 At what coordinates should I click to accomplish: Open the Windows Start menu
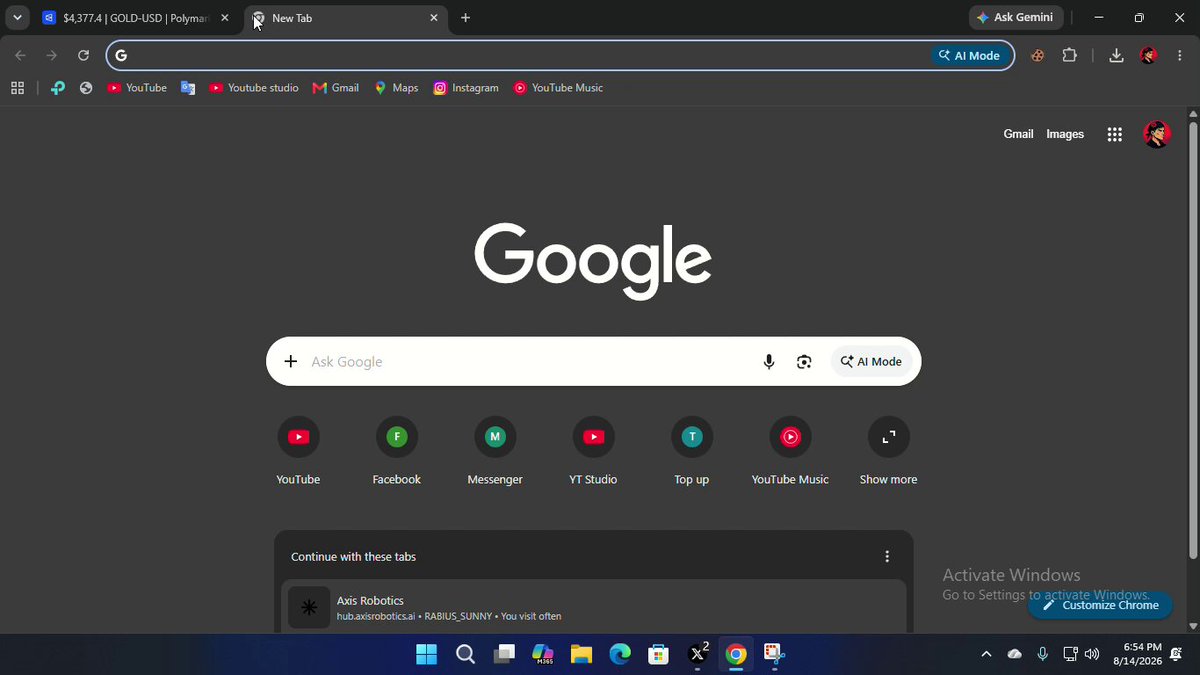click(427, 654)
